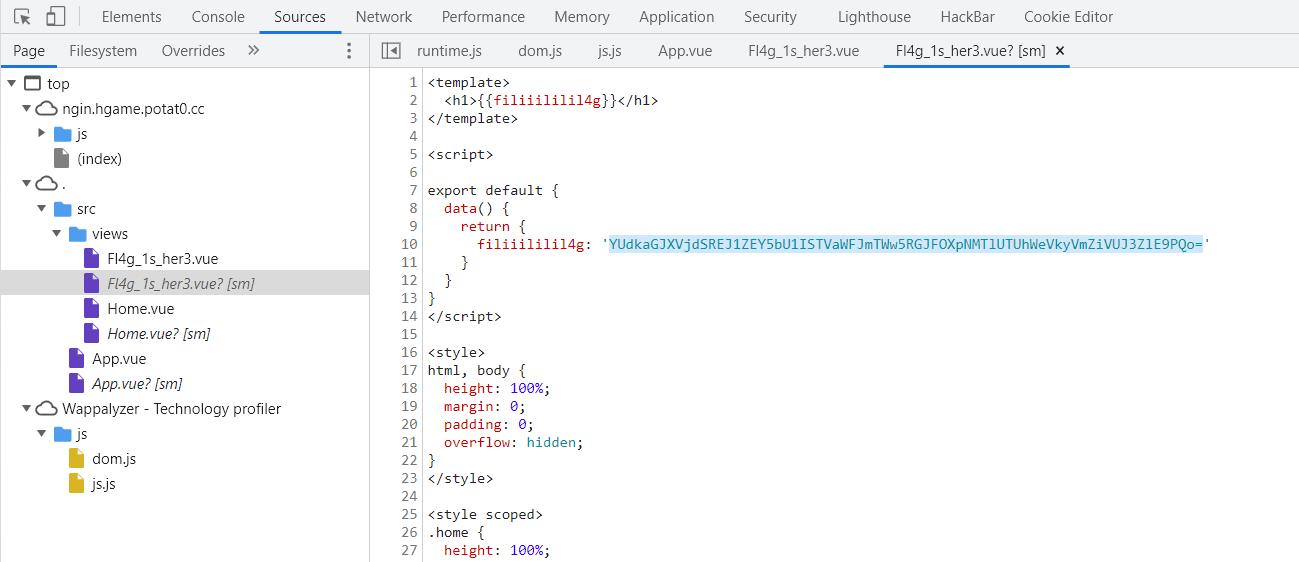Activate the inspect element picker icon
Screen dimensions: 1299x562
click(22, 17)
